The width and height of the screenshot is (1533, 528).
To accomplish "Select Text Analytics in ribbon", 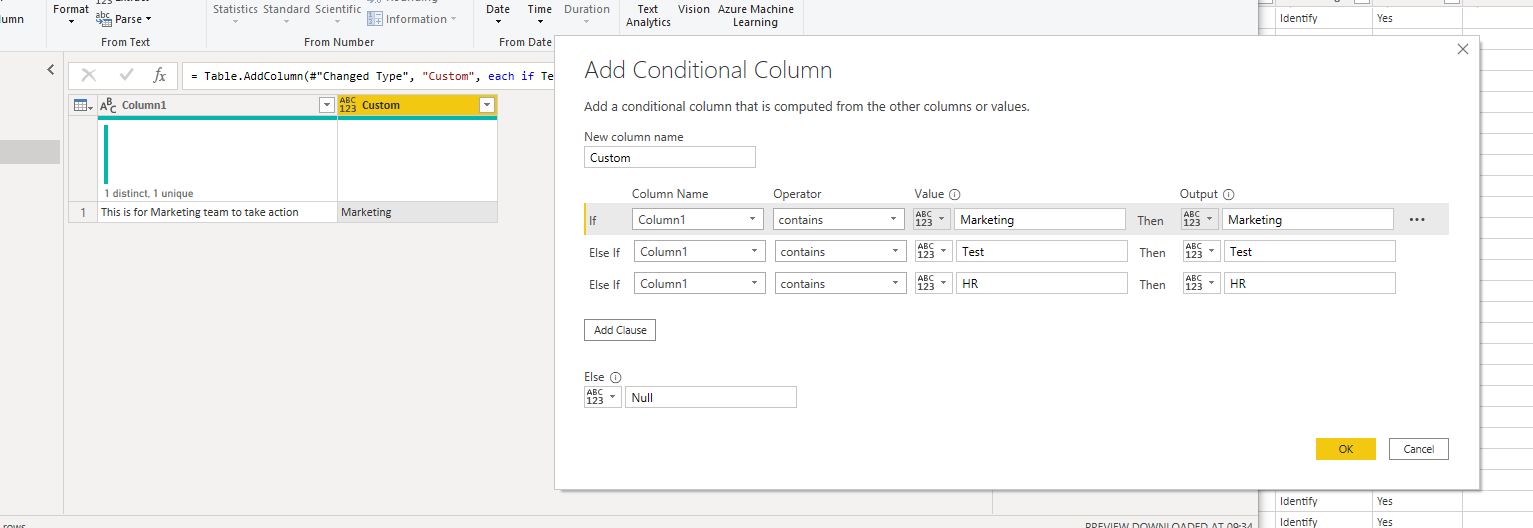I will pos(648,15).
